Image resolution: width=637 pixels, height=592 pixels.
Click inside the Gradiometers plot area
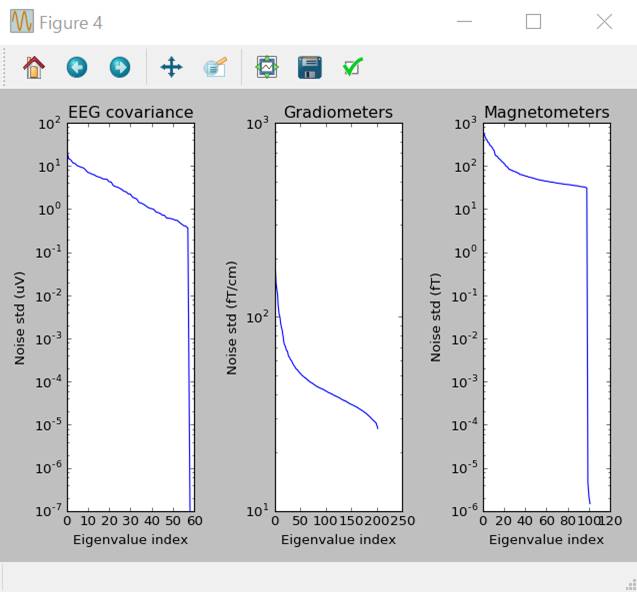coord(338,250)
